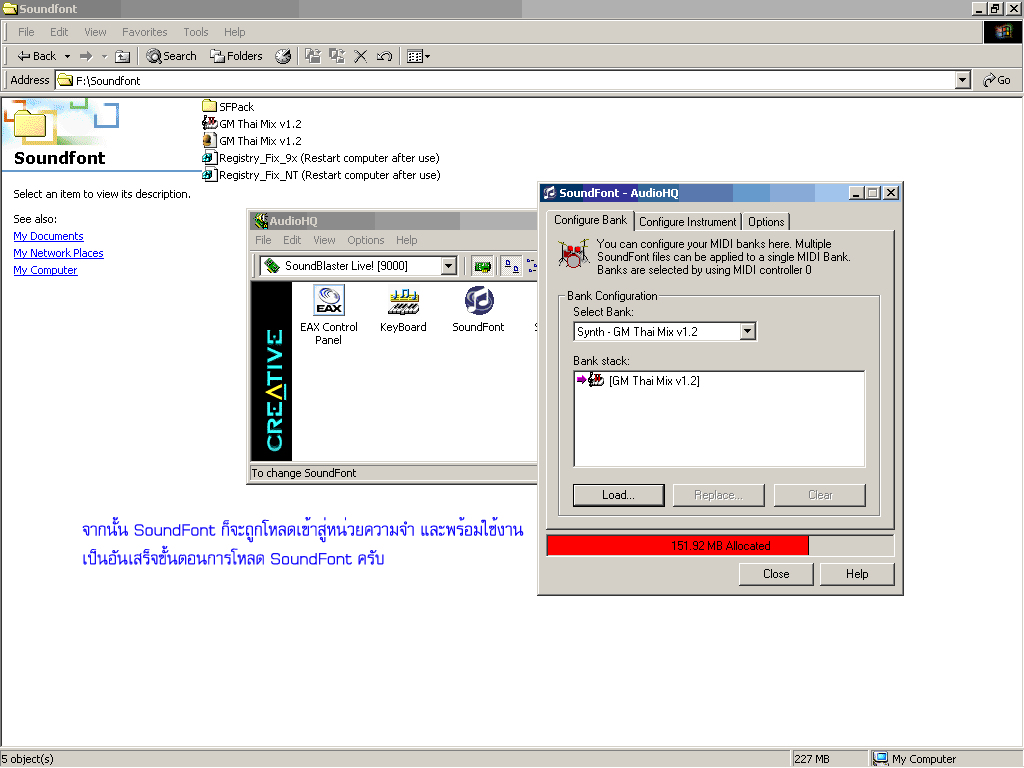
Task: Open the My Documents link
Action: pyautogui.click(x=48, y=236)
